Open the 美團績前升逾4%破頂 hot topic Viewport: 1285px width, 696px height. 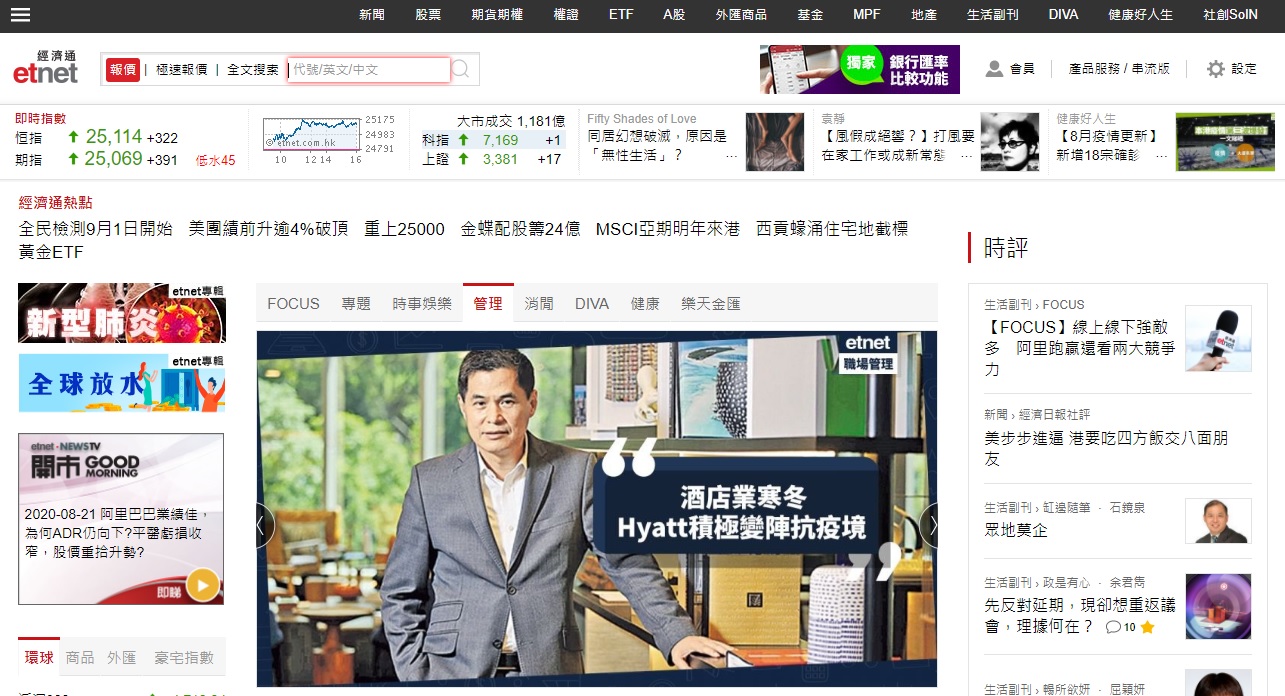pyautogui.click(x=268, y=229)
